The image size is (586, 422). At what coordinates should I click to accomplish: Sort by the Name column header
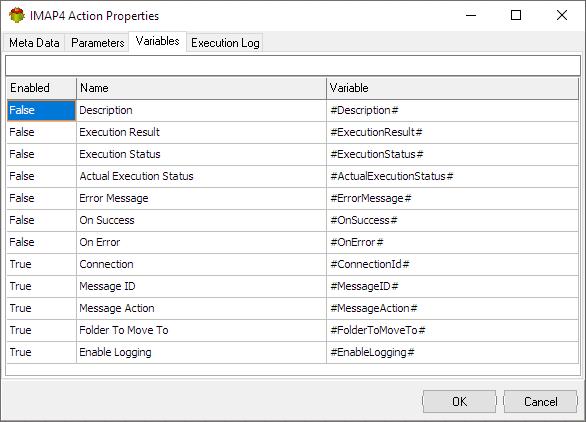[x=201, y=88]
